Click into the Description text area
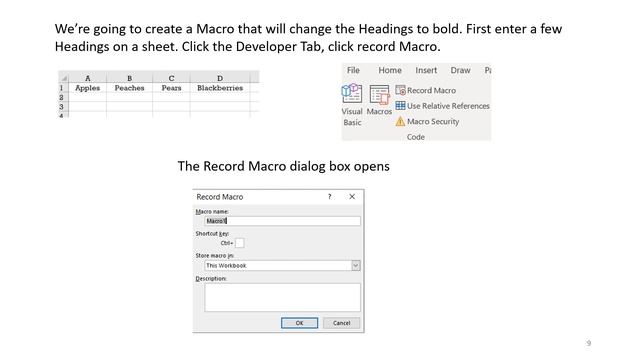Screen dimensions: 640x360 click(282, 297)
